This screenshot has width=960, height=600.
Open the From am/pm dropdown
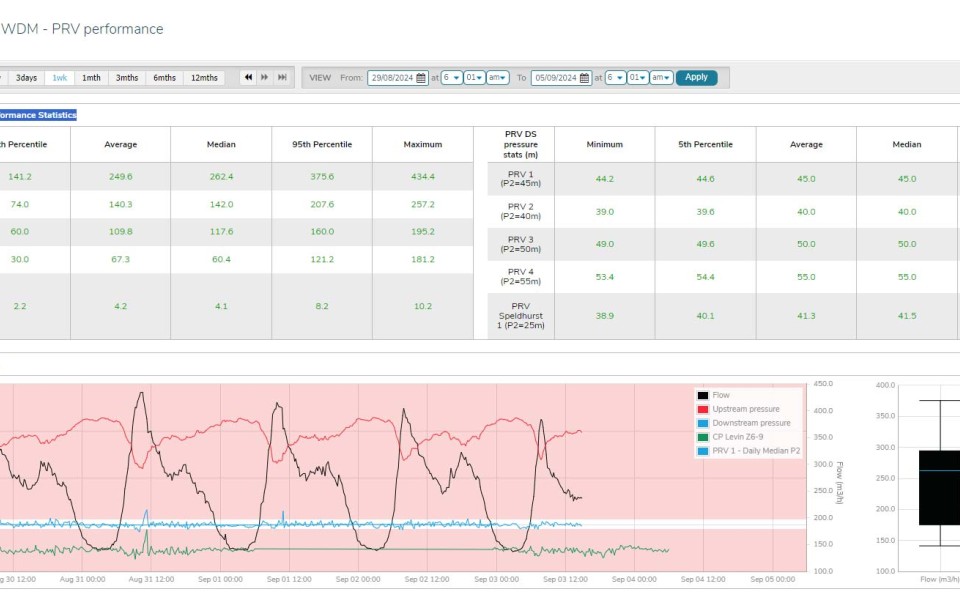[498, 78]
